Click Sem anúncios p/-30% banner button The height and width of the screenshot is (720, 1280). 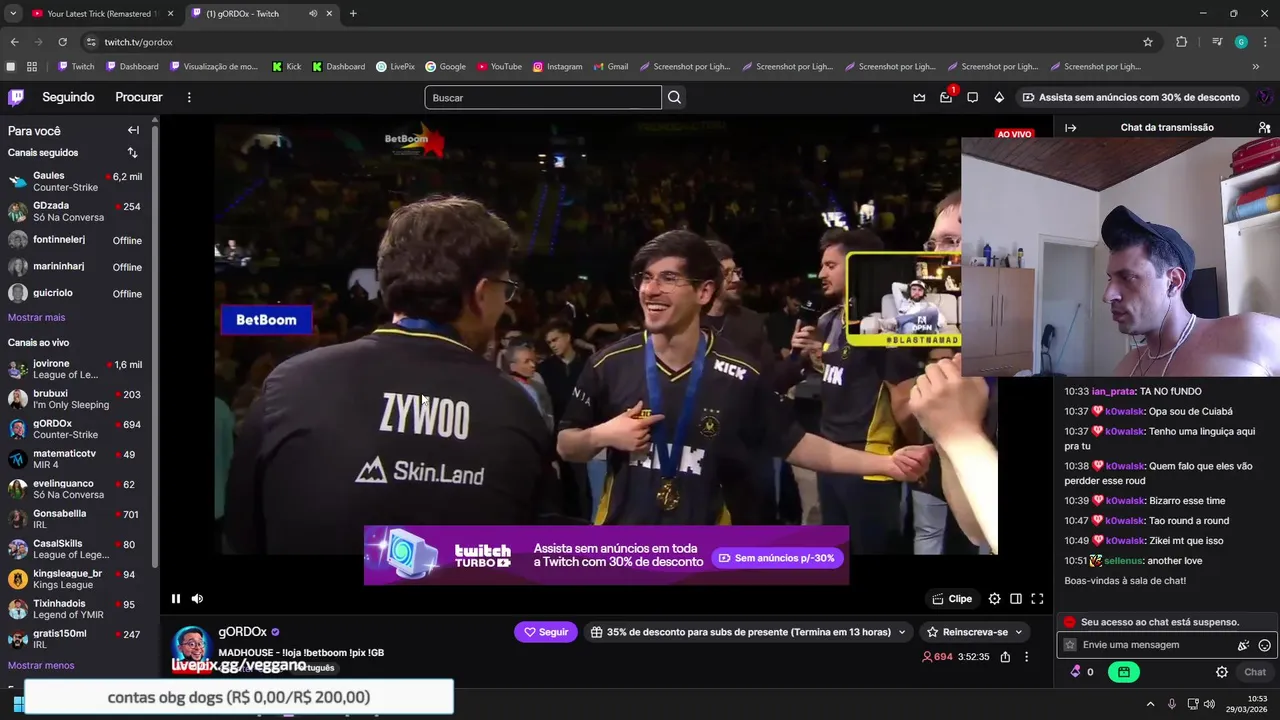tap(776, 558)
